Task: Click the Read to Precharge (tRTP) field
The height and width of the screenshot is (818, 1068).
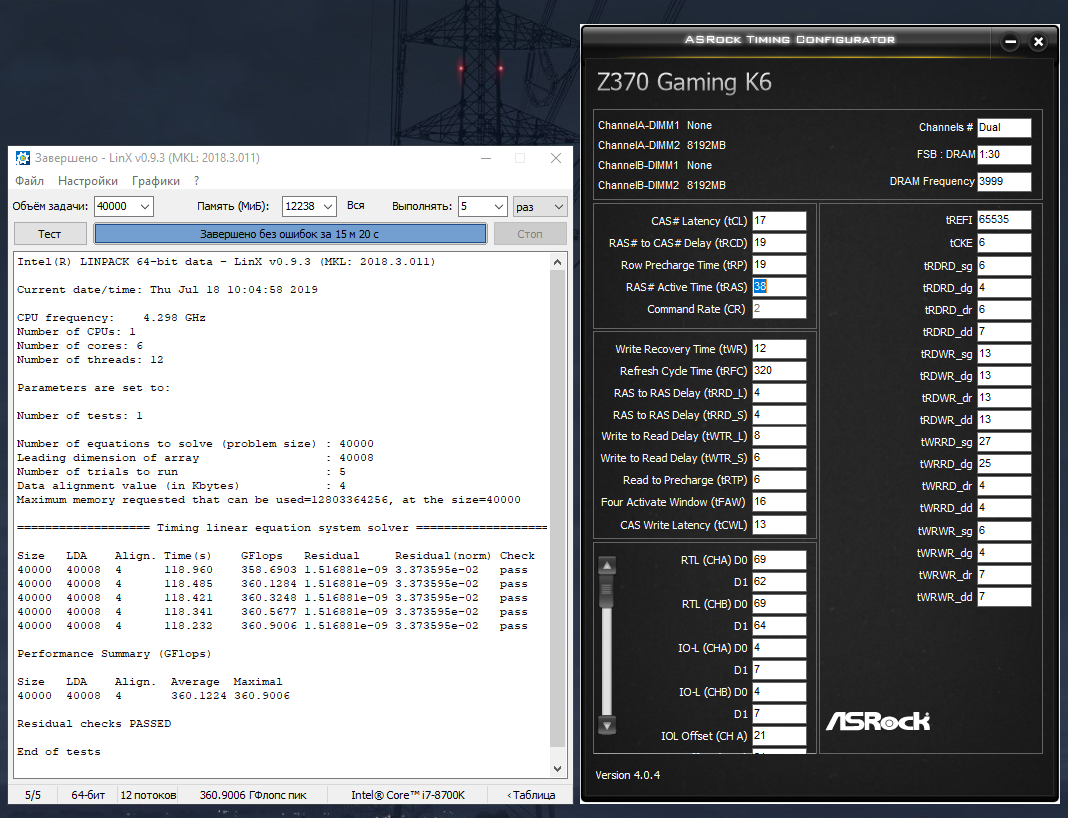Action: [779, 480]
